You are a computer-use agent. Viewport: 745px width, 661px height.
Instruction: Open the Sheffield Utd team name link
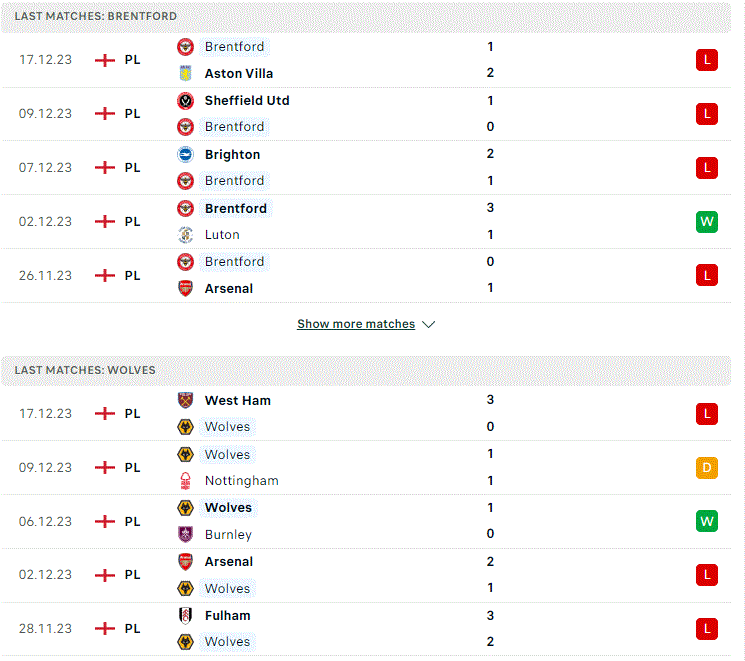point(247,101)
